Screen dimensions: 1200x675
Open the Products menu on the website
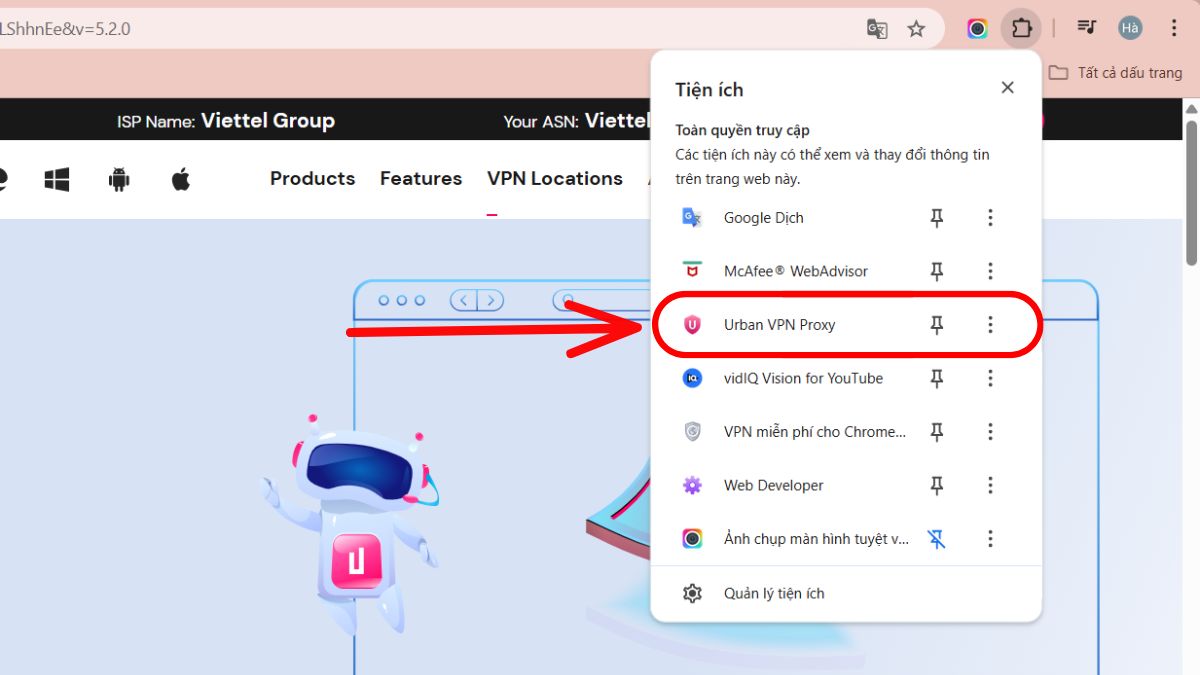pyautogui.click(x=312, y=178)
